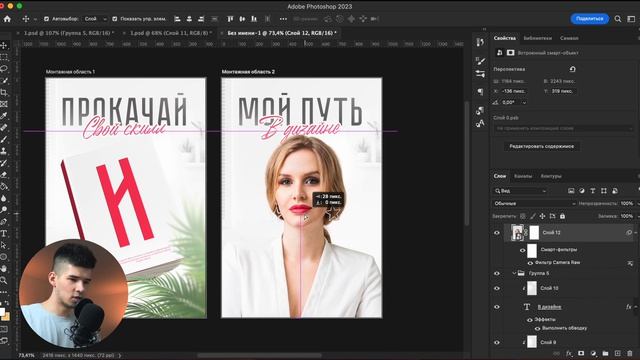Viewport: 640px width, 360px height.
Task: Filter layers by smart object icon
Action: [x=615, y=191]
